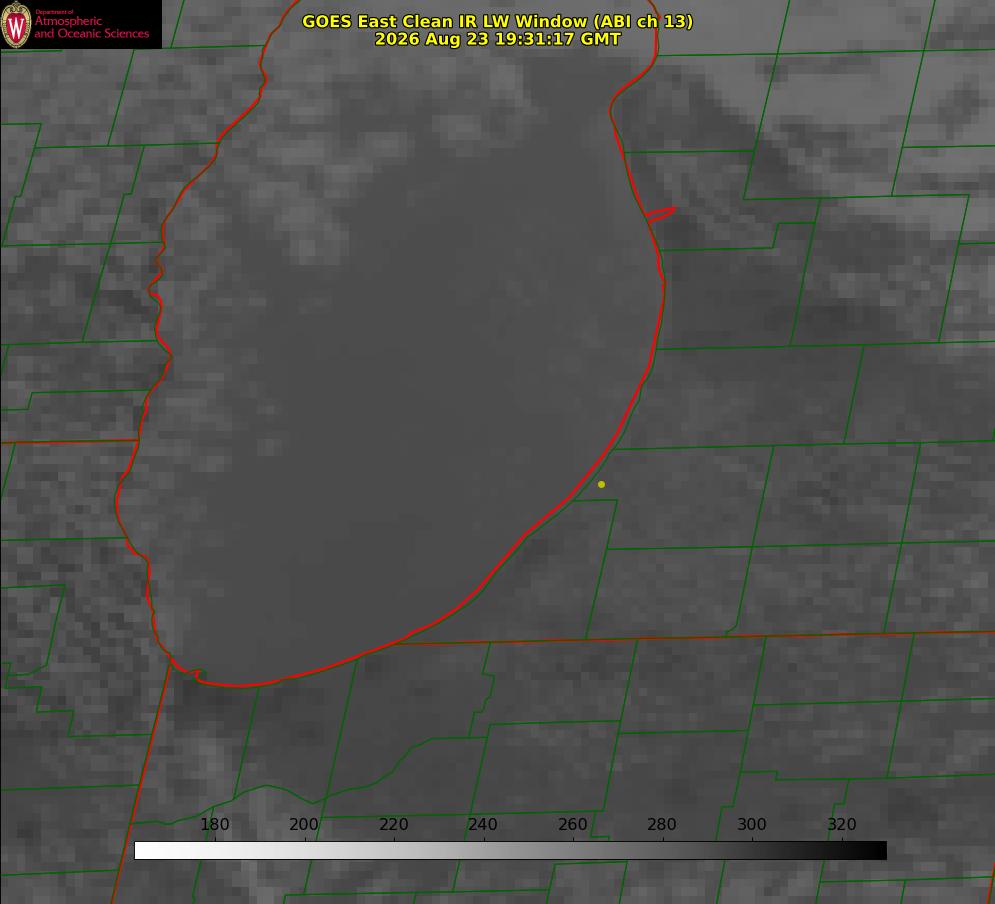Select the yellow dot marker near the lake shore

(x=601, y=484)
